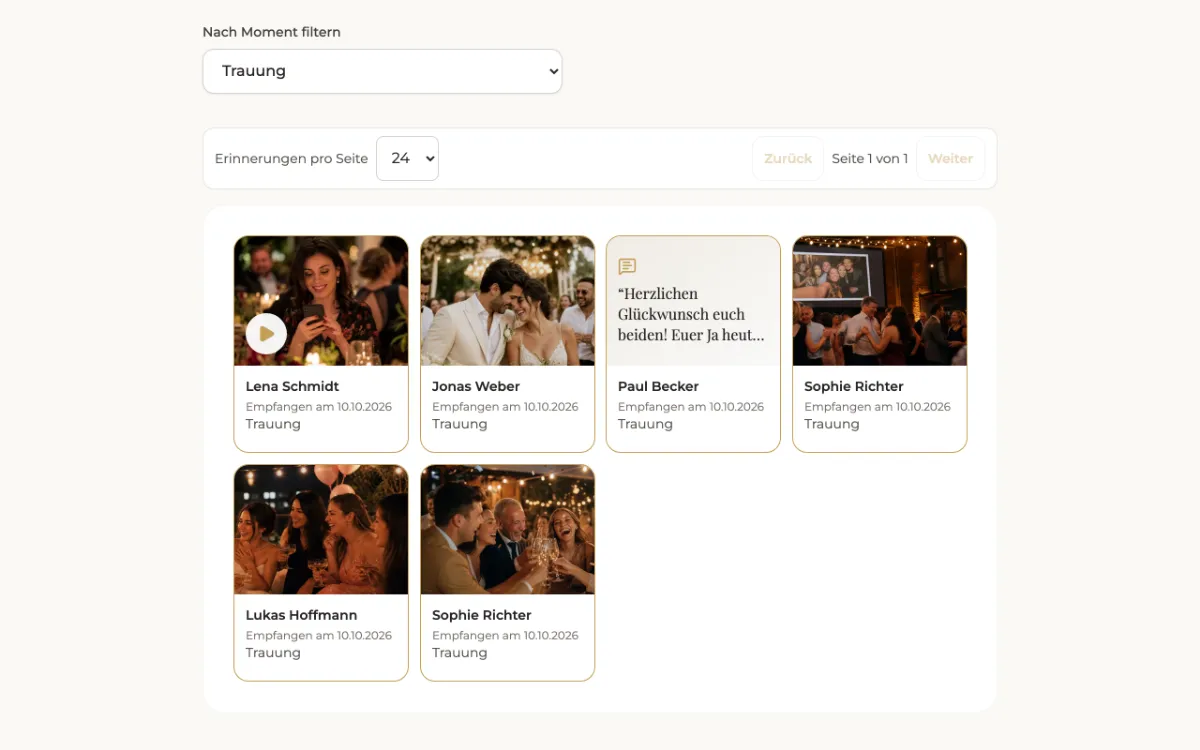Screen dimensions: 1200x750
Task: Click the name Lena Schmidt
Action: [x=292, y=386]
